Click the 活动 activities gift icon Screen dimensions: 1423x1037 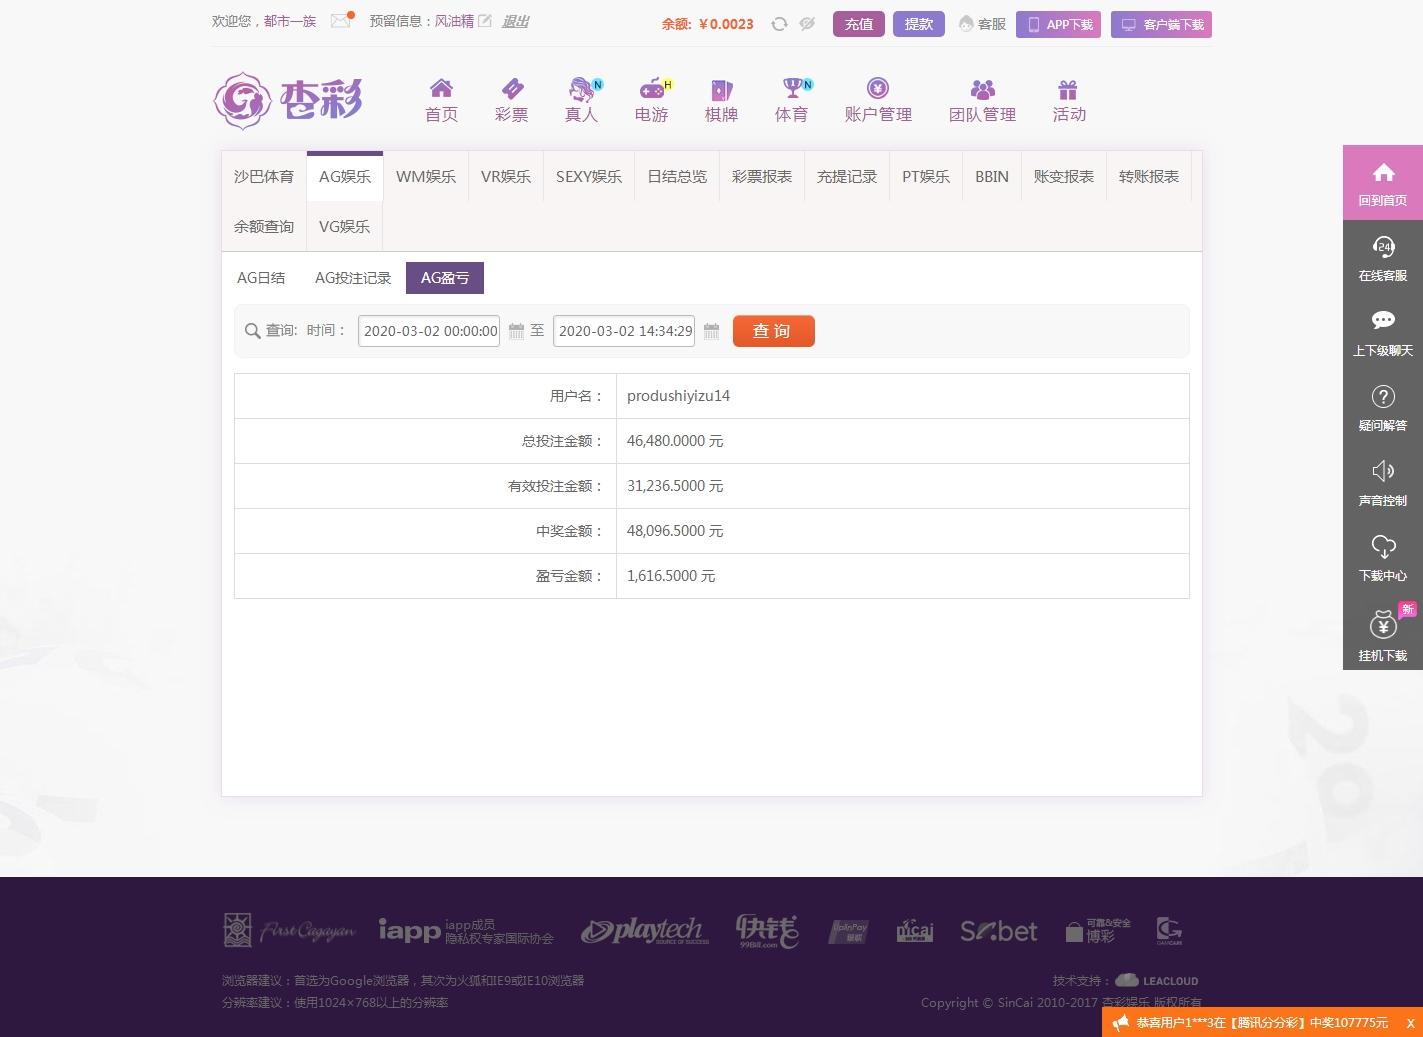1068,99
